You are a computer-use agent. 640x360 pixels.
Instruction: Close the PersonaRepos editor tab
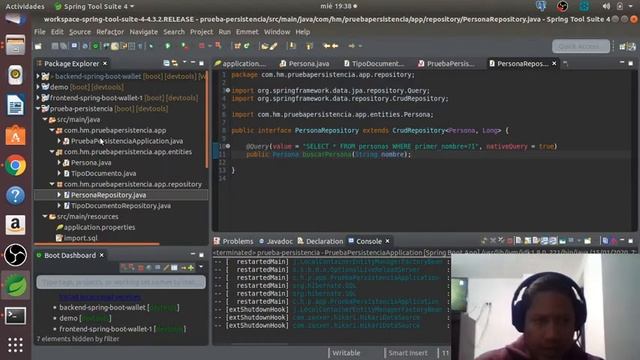[x=554, y=63]
